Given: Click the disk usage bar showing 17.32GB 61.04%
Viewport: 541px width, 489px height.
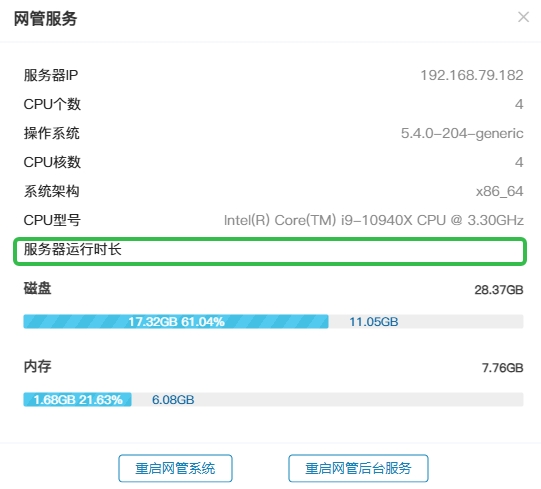Looking at the screenshot, I should coord(176,322).
